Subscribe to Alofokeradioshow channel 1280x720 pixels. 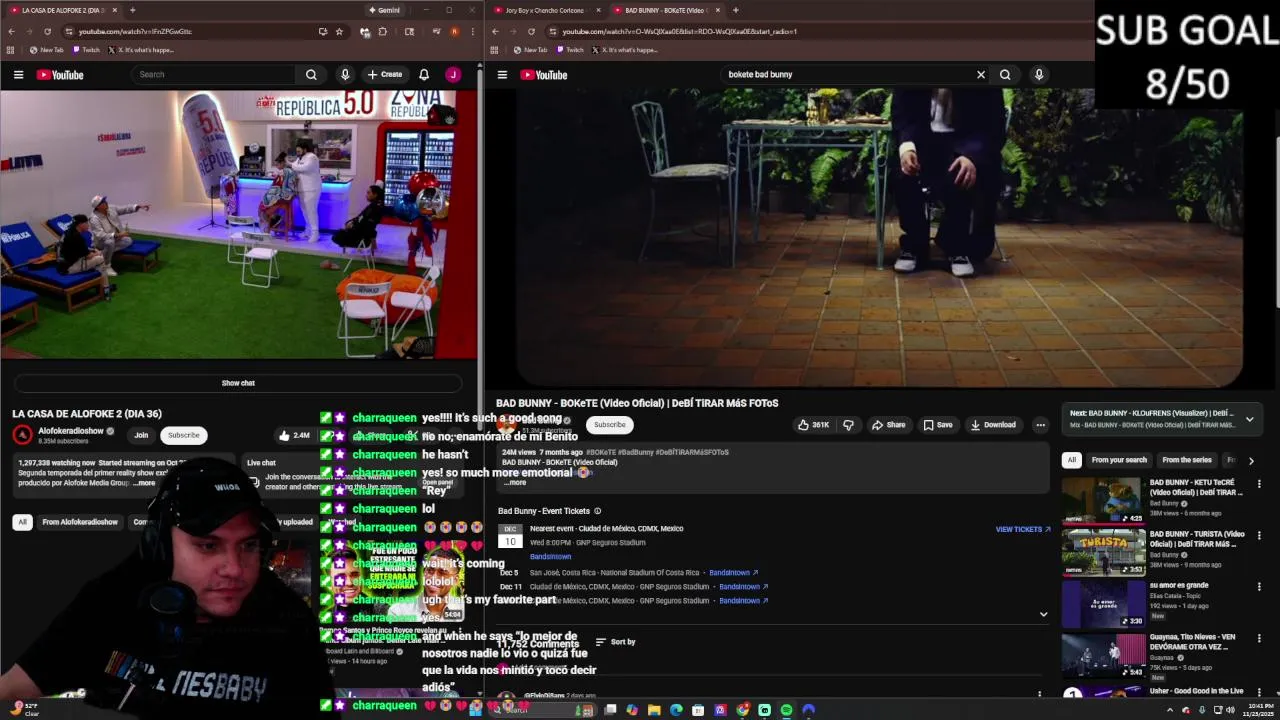pos(183,435)
